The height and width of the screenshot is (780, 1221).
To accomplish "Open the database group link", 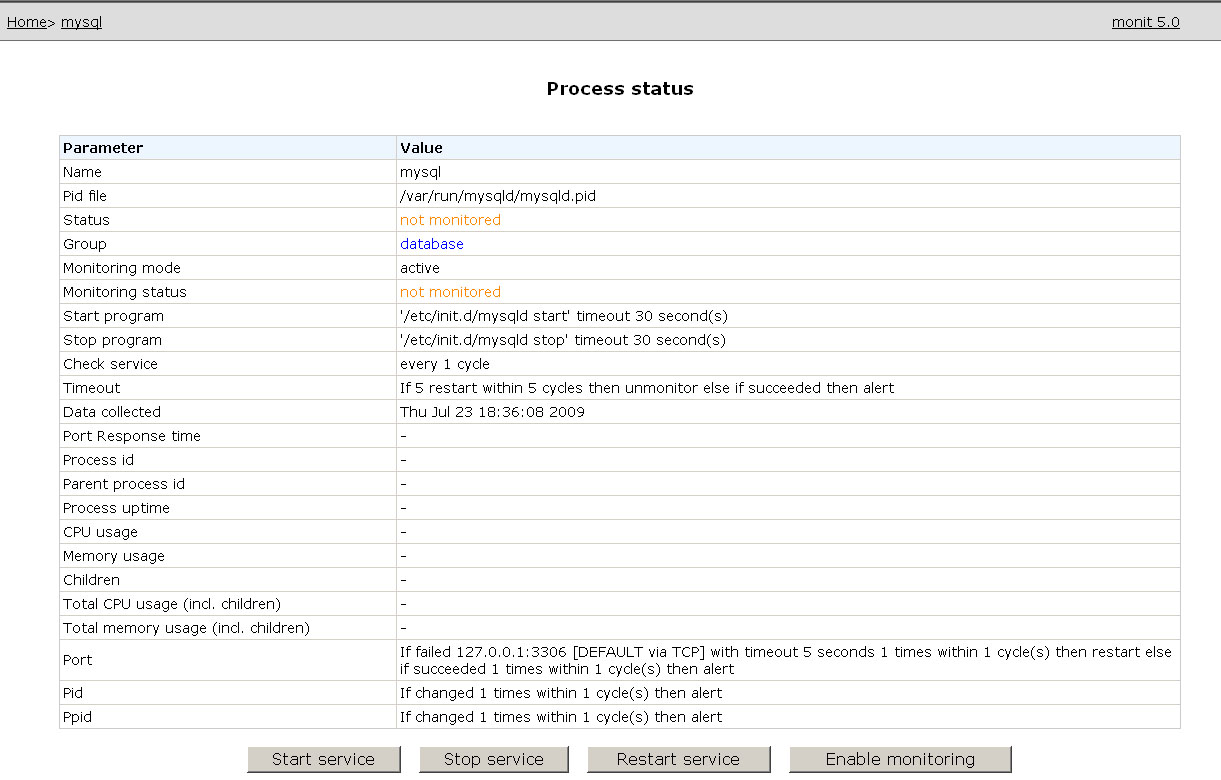I will click(x=431, y=244).
